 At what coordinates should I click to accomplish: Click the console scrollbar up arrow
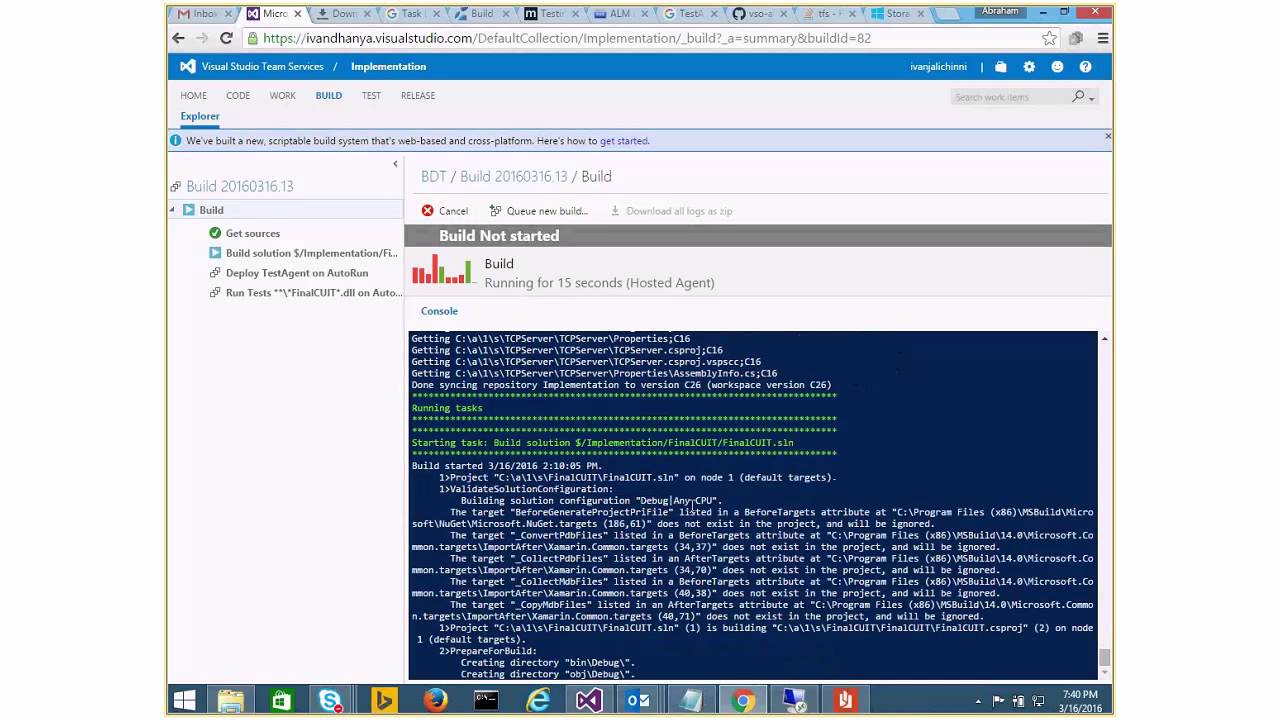coord(1104,339)
